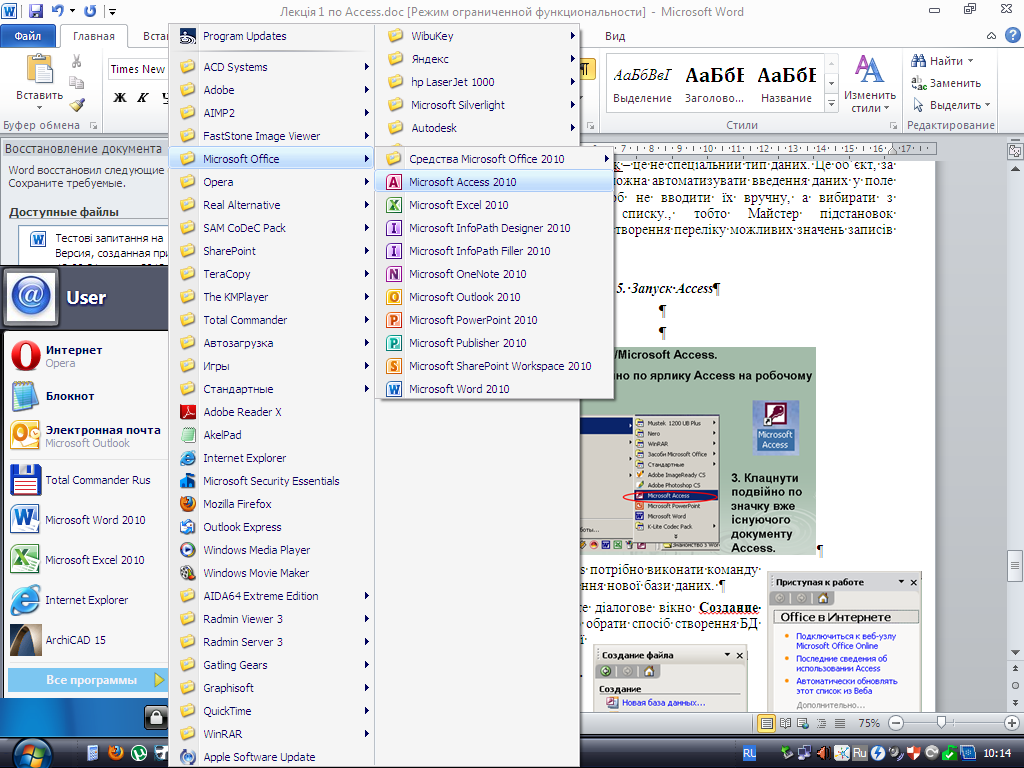Viewport: 1024px width, 768px height.
Task: Expand the Word styles gallery dropdown
Action: (831, 103)
